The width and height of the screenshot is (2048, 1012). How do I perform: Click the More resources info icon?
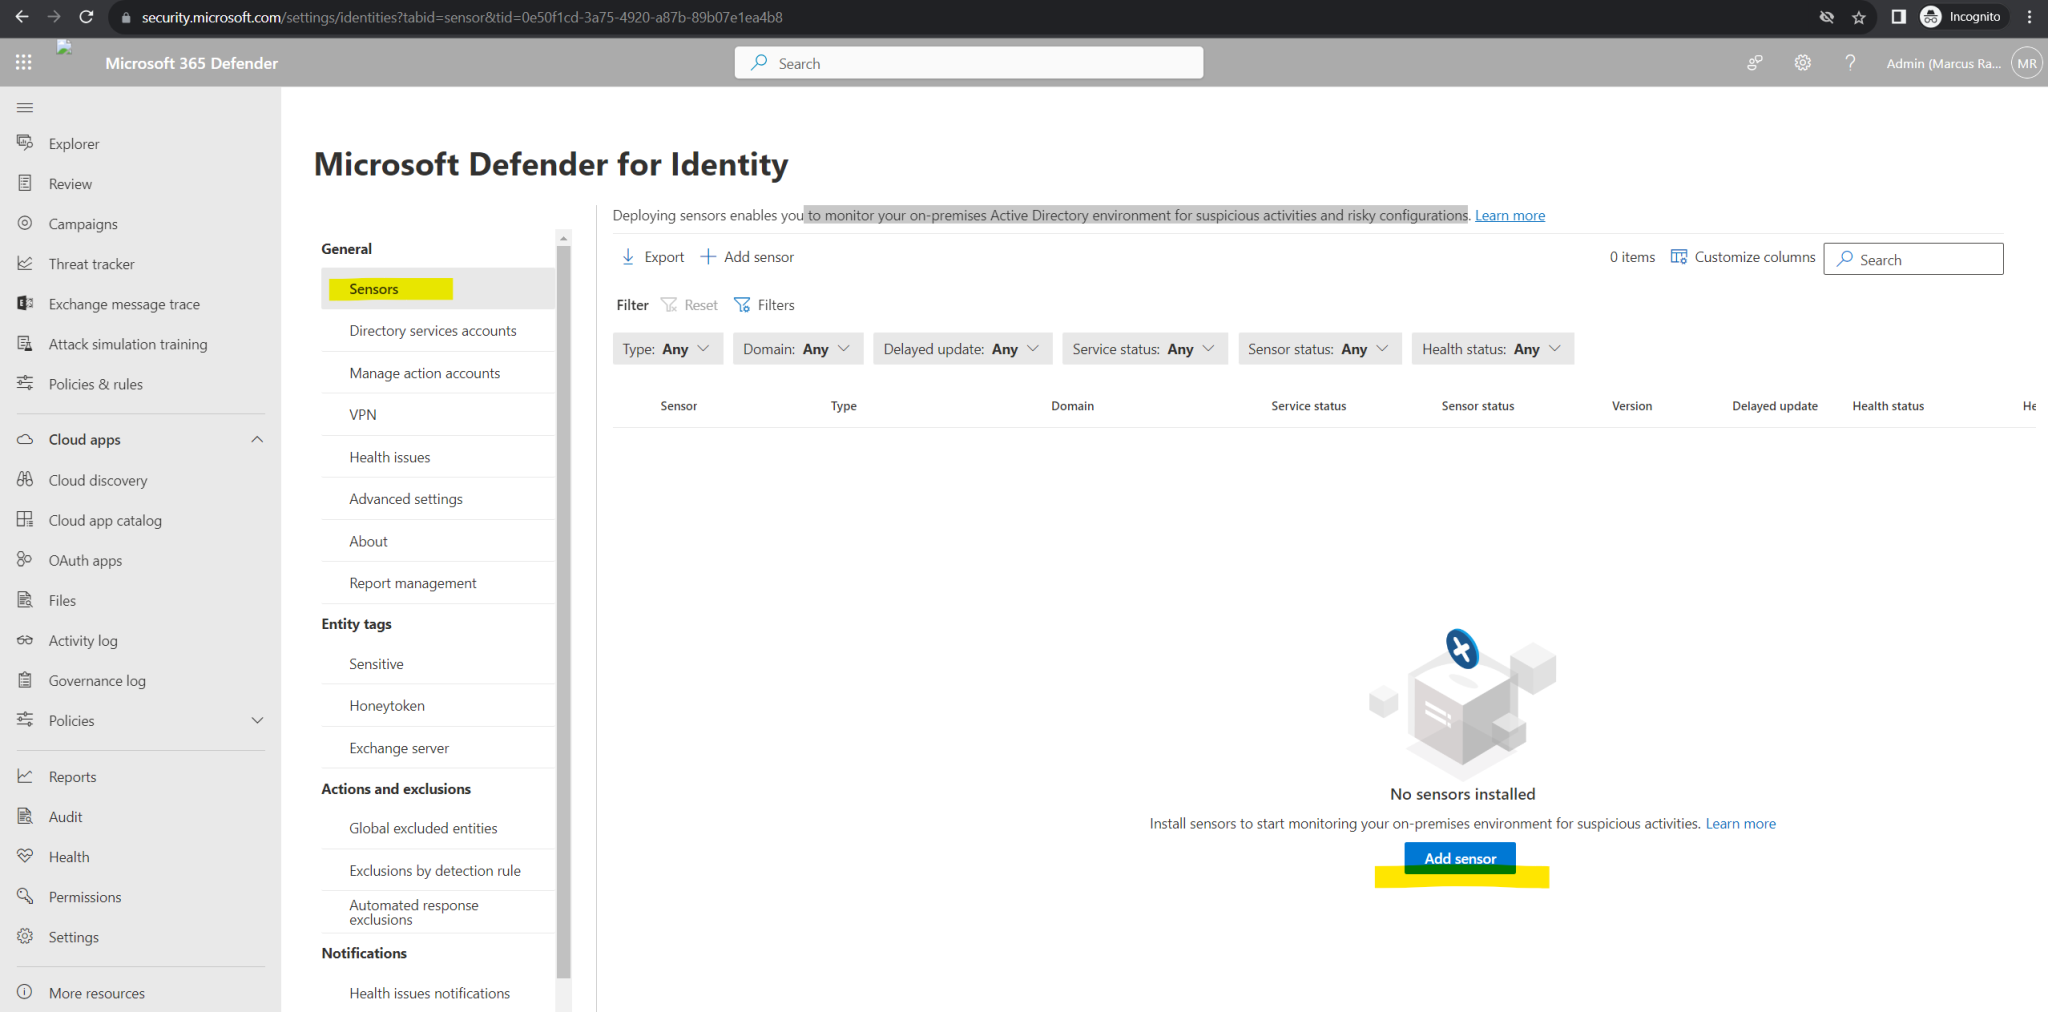point(25,992)
